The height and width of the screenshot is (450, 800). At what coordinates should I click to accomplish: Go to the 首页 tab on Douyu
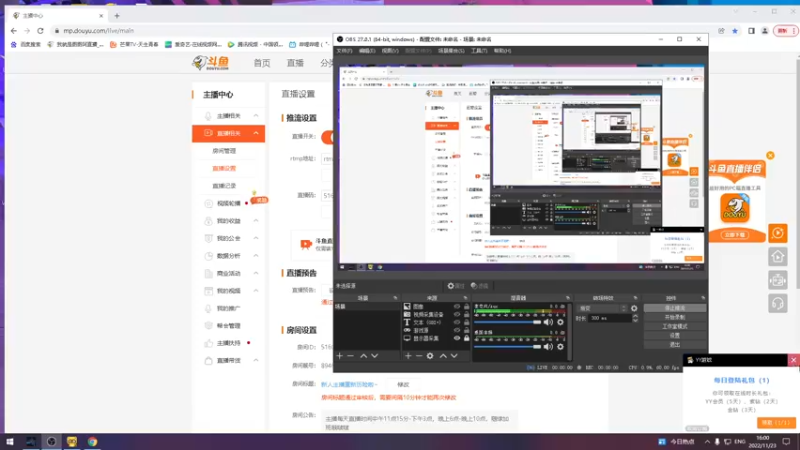point(262,63)
